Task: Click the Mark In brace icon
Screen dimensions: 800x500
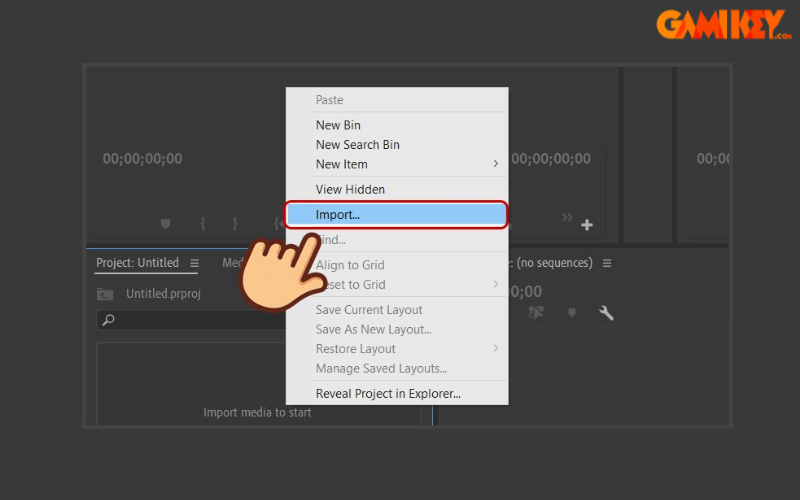Action: [x=203, y=223]
